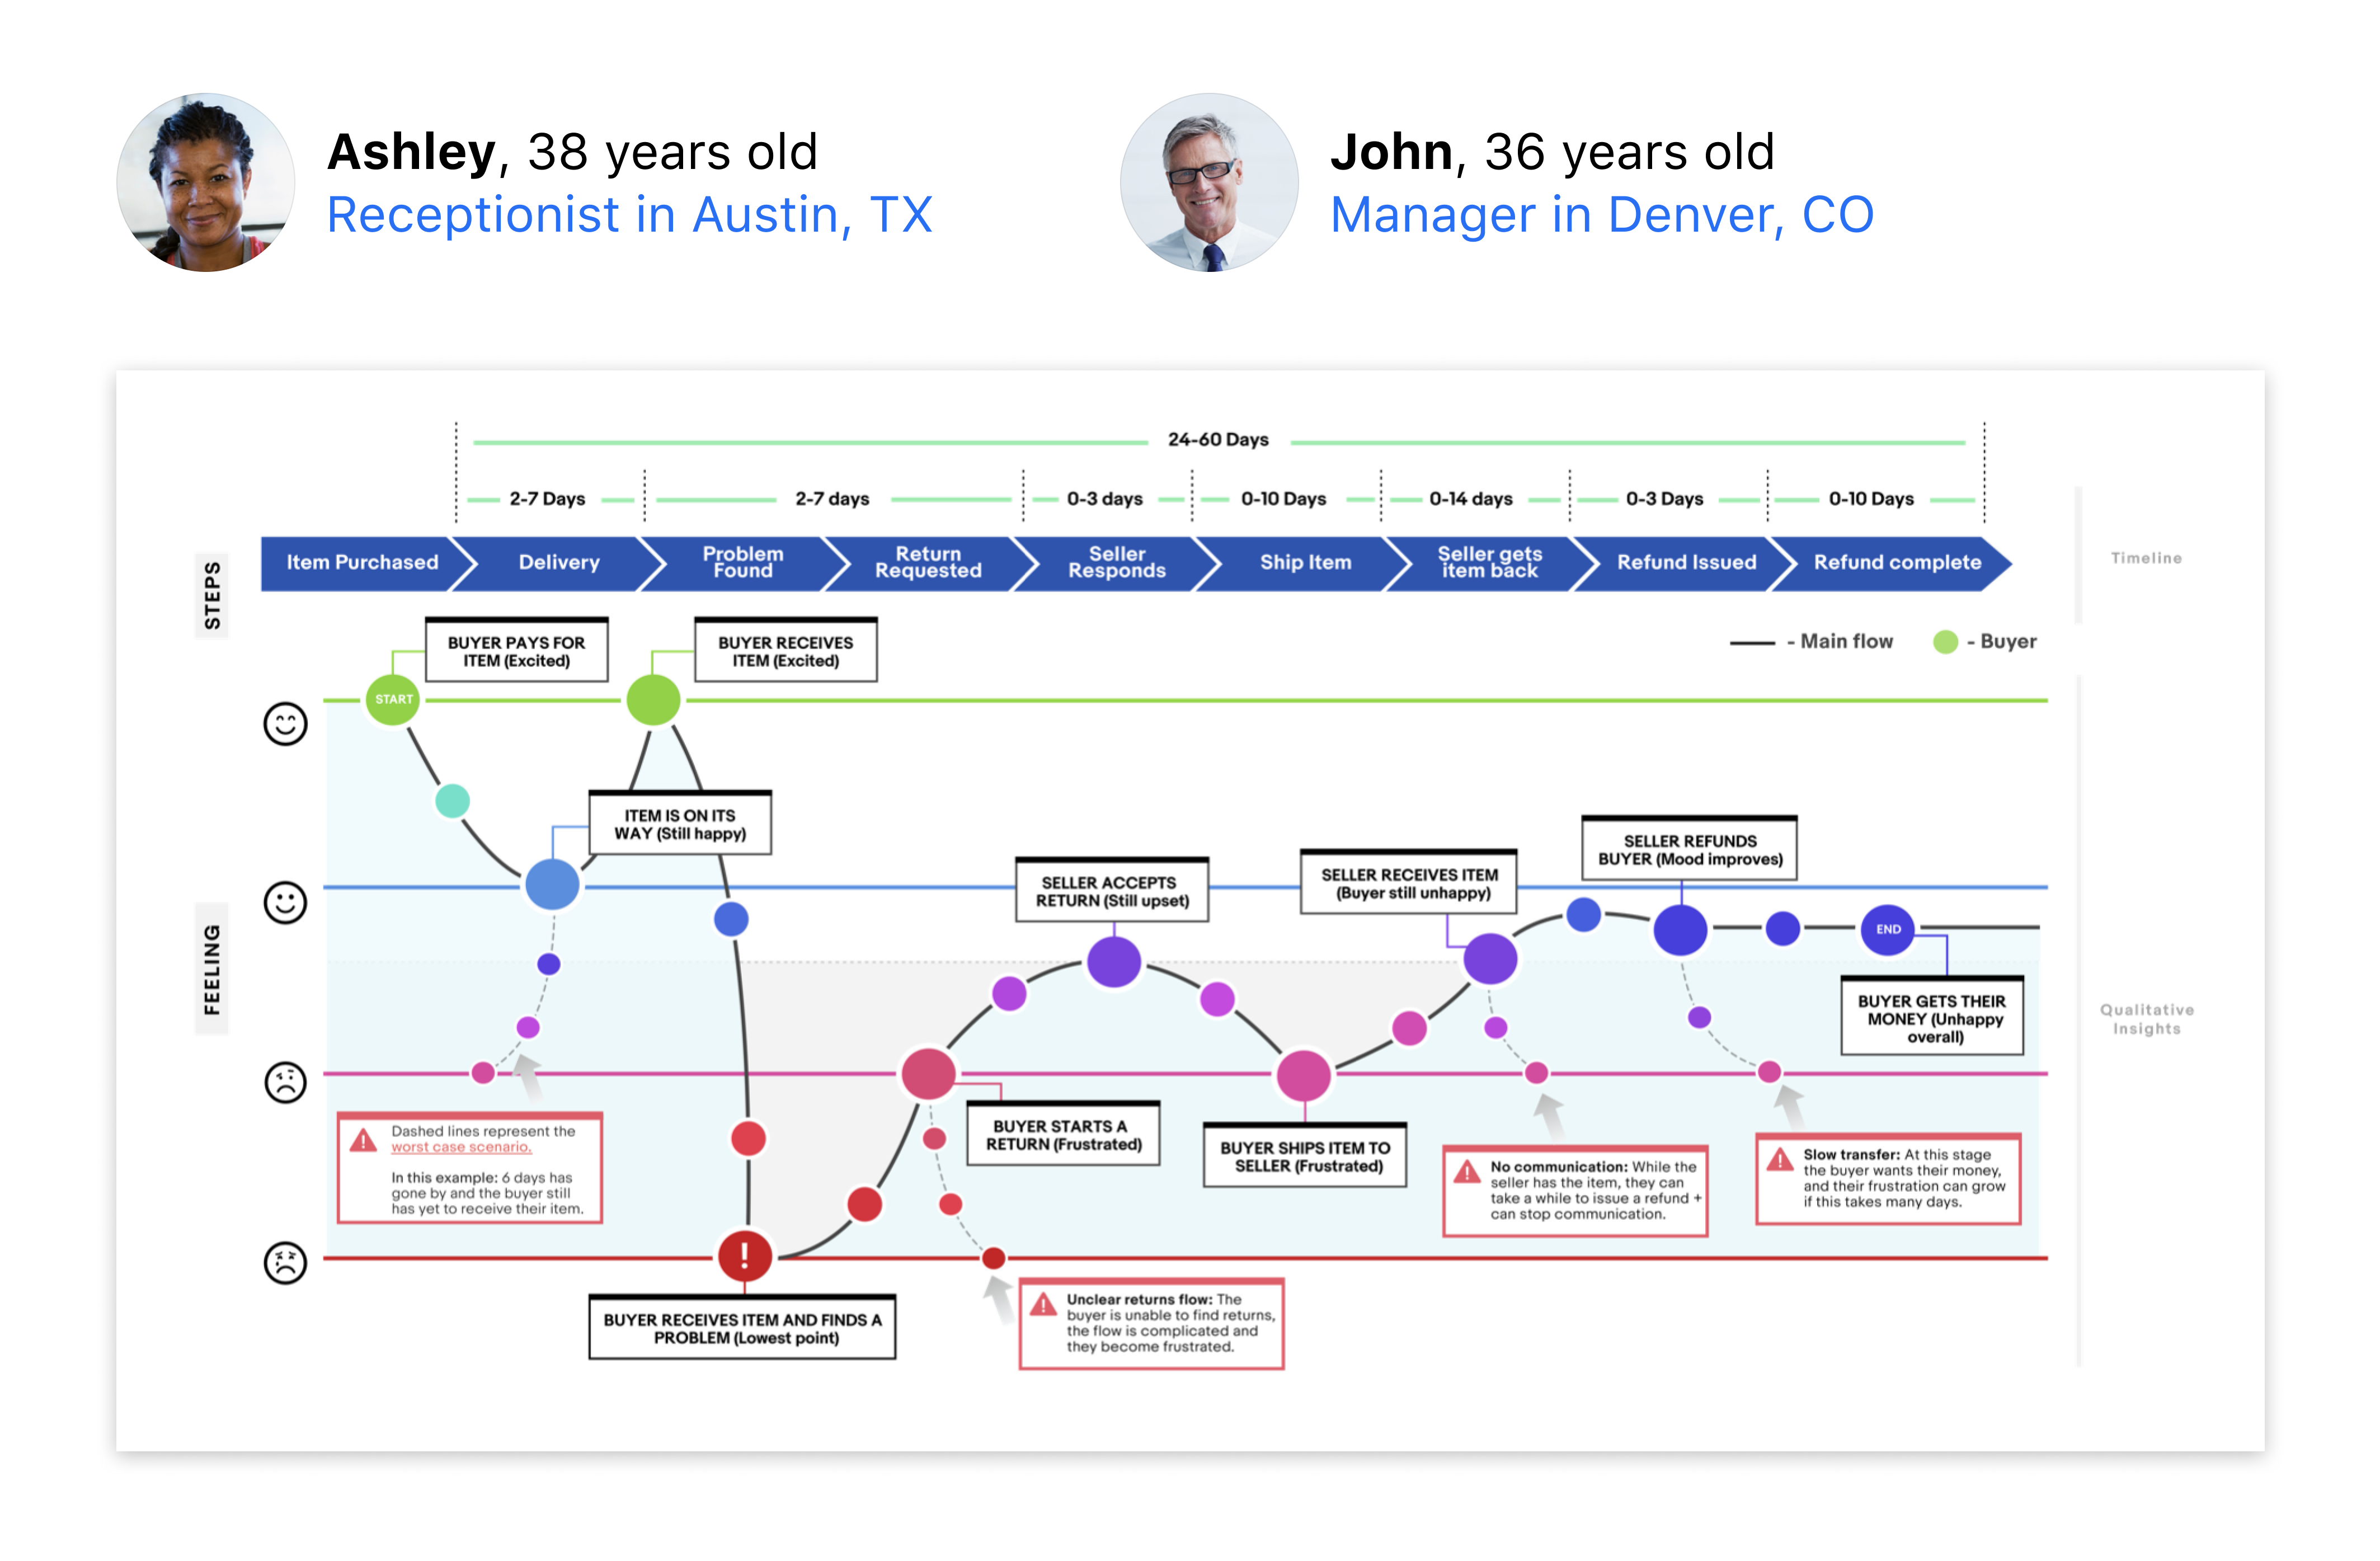Click the vertical FEELING label
This screenshot has width=2380, height=1561.
click(212, 969)
